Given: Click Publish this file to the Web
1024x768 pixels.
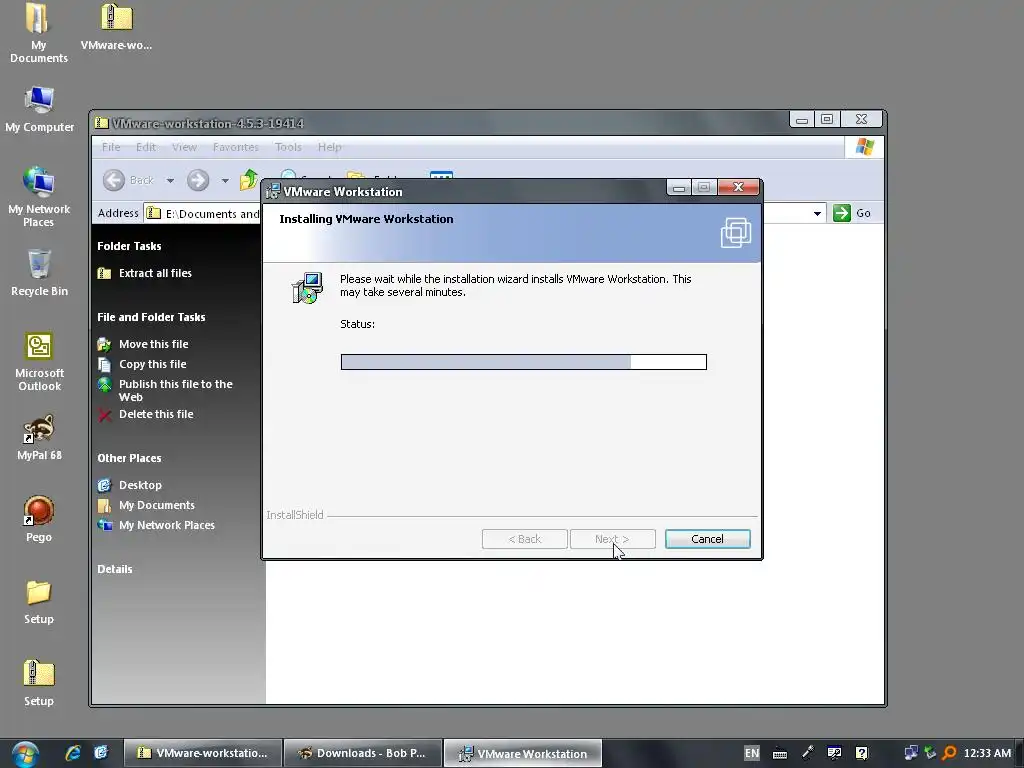Looking at the screenshot, I should [176, 391].
